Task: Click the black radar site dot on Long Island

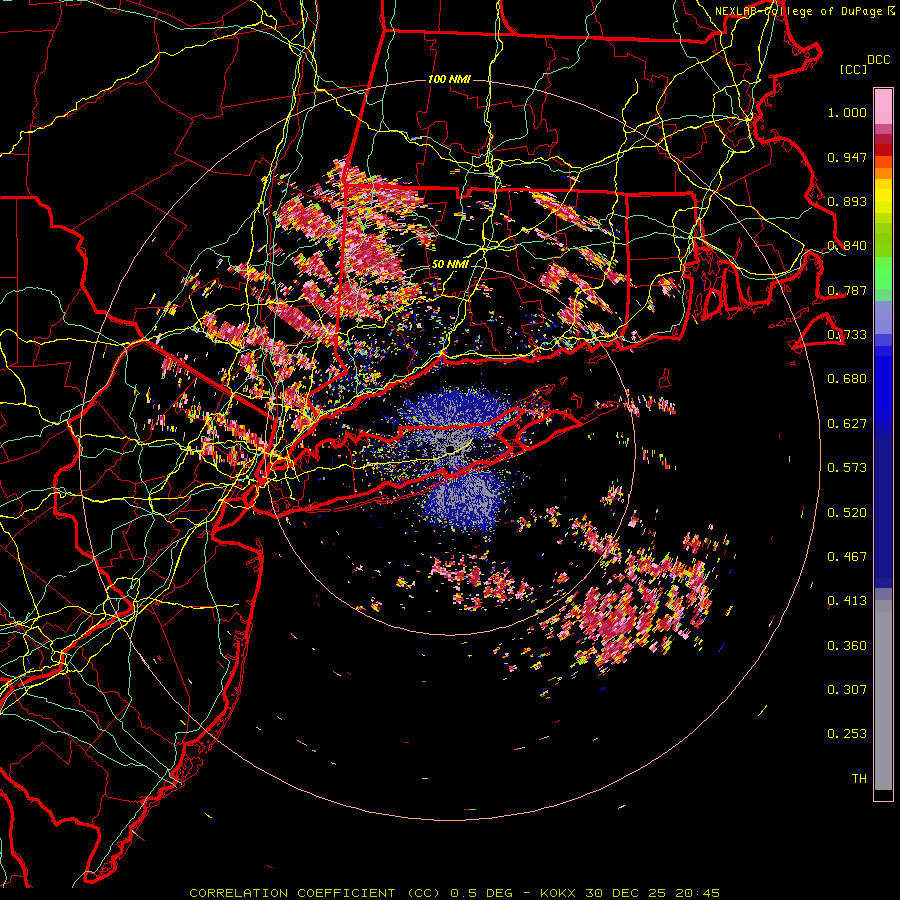Action: [451, 448]
